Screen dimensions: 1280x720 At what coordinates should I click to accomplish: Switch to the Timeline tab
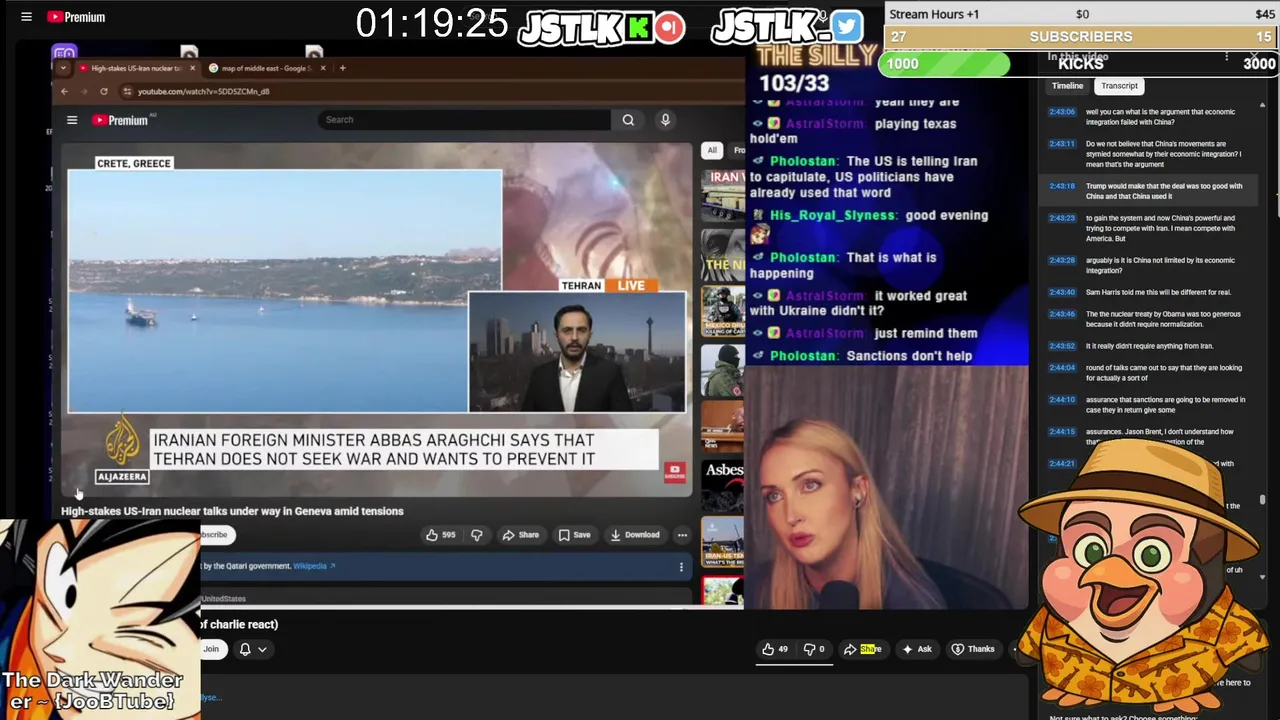pos(1067,86)
